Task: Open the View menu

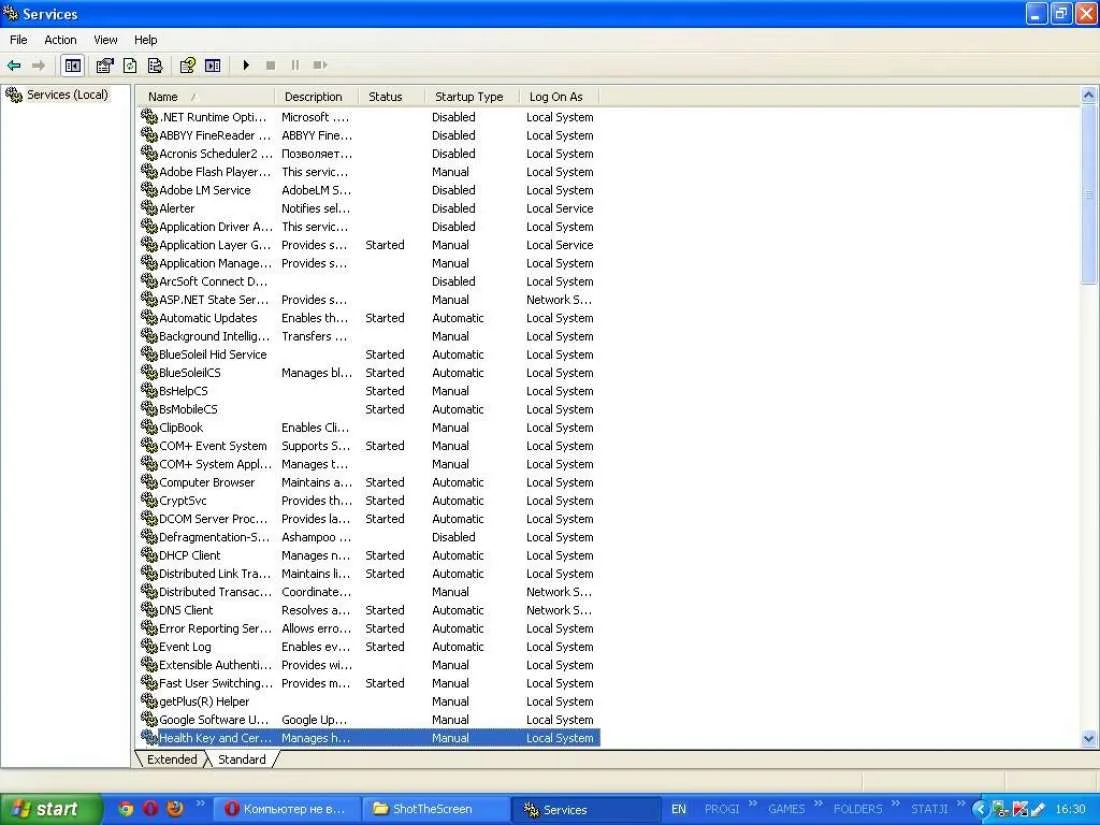Action: pos(105,40)
